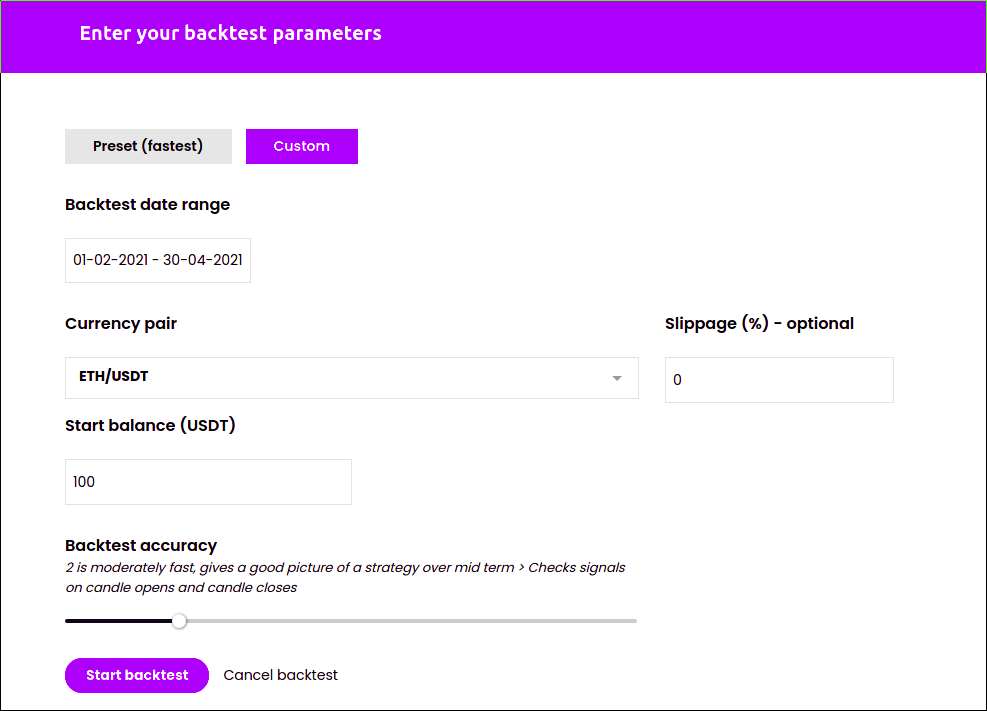
Task: Start the backtest
Action: (137, 675)
